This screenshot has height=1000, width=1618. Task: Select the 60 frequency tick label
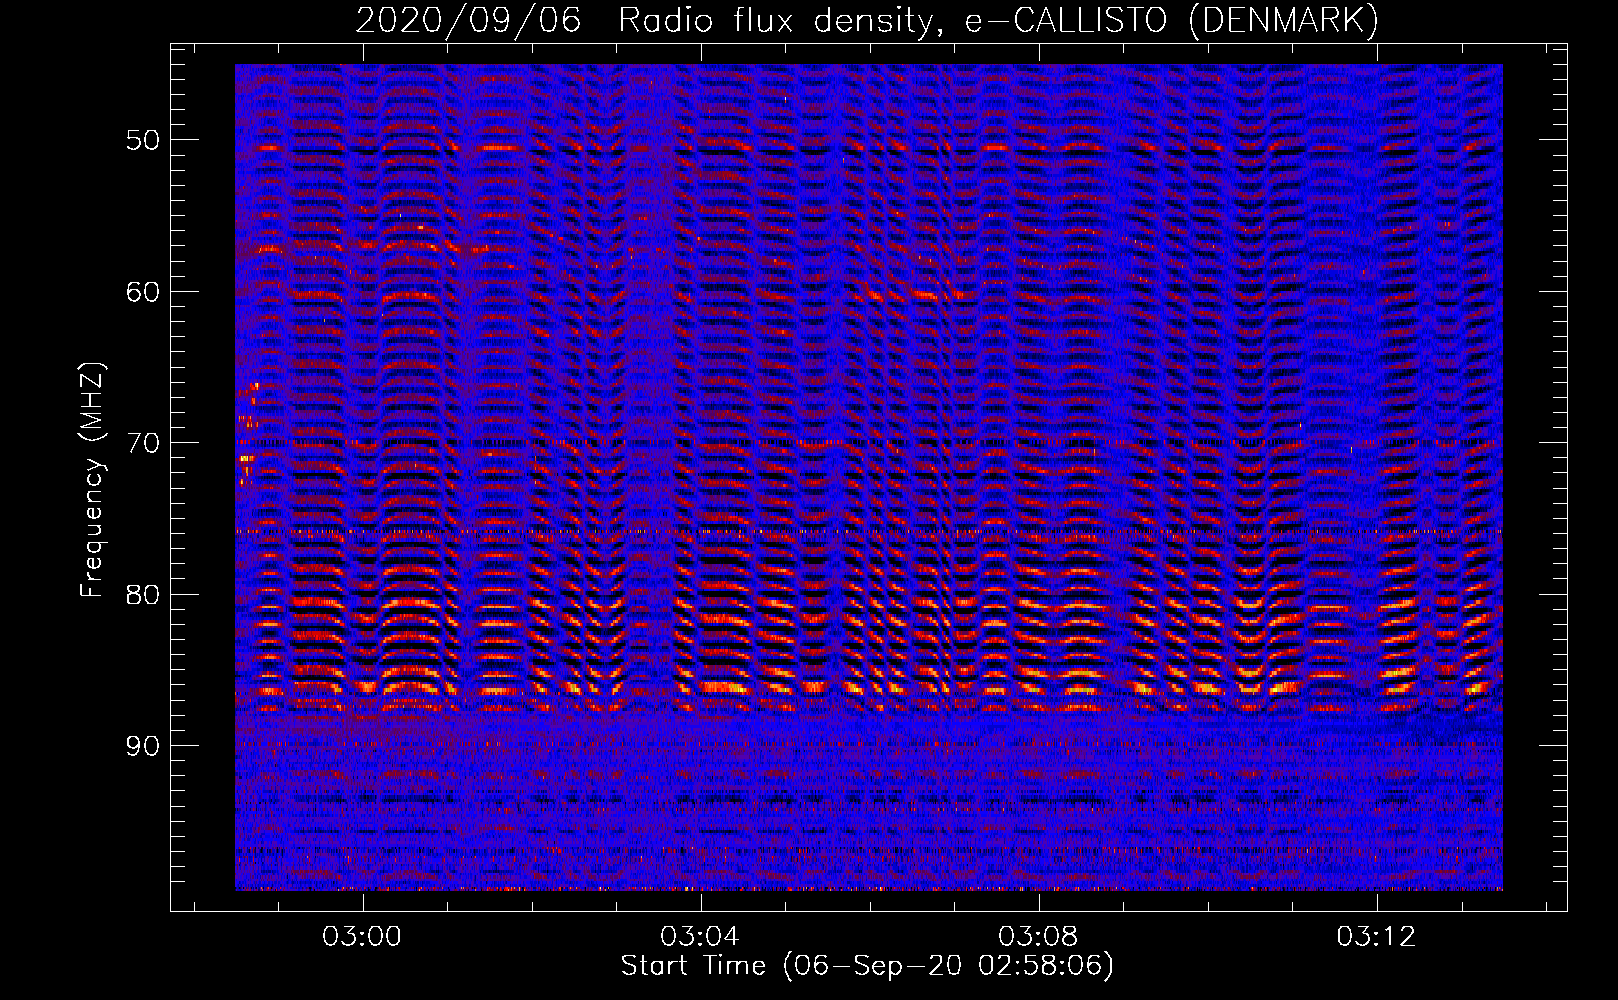coord(143,291)
